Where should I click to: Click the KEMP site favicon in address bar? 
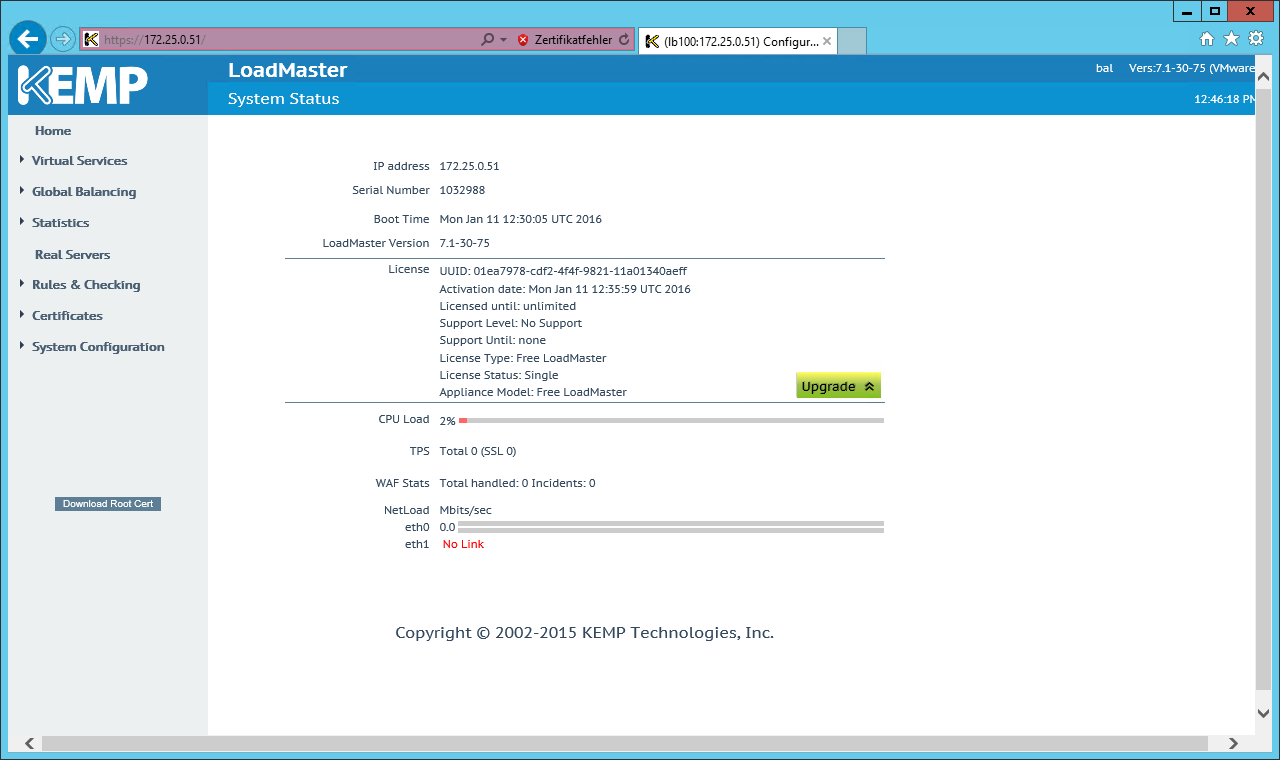(92, 40)
